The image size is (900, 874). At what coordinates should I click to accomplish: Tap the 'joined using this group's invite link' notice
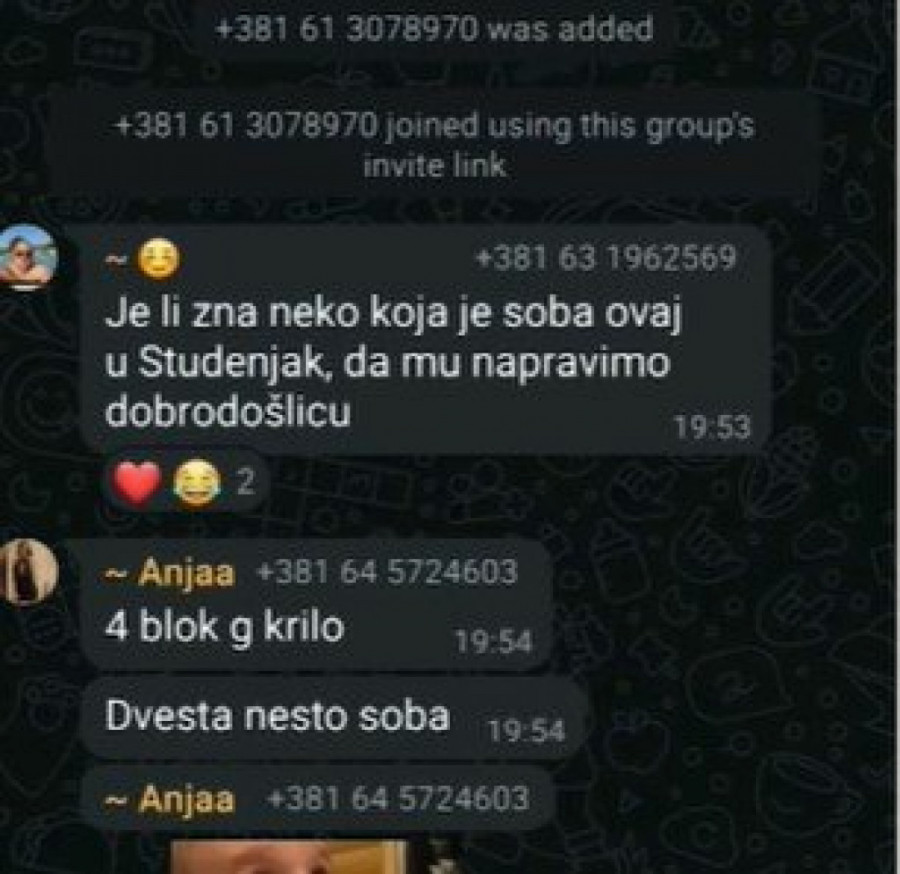[435, 146]
